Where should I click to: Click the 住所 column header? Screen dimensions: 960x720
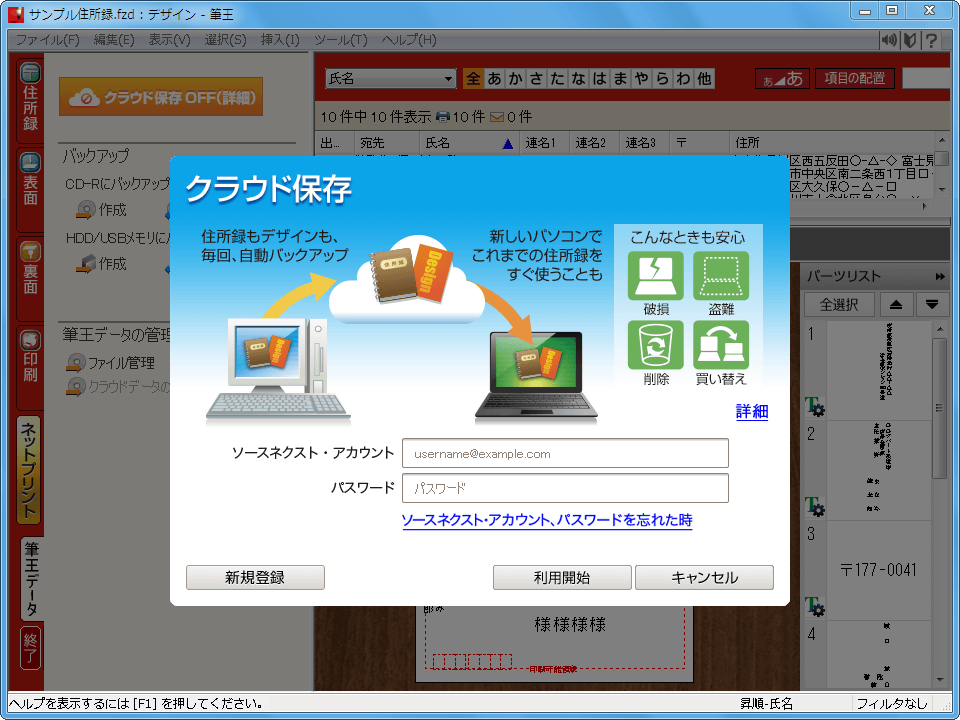point(833,143)
